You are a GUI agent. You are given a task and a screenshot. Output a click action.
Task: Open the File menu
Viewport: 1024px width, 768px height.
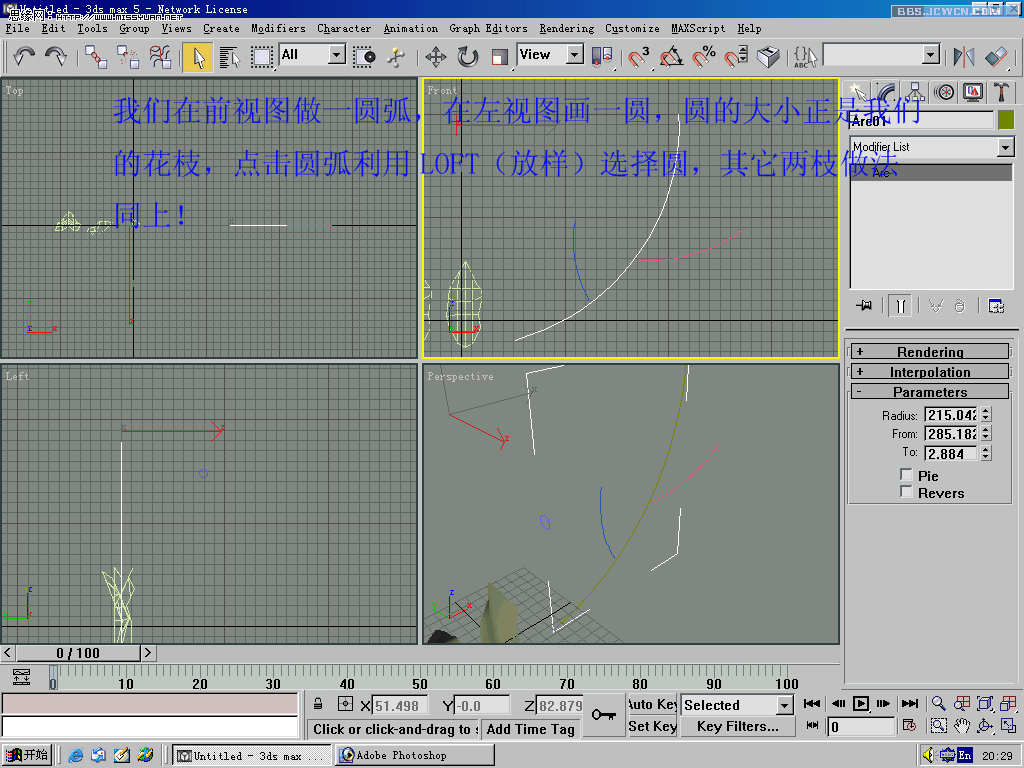(18, 29)
